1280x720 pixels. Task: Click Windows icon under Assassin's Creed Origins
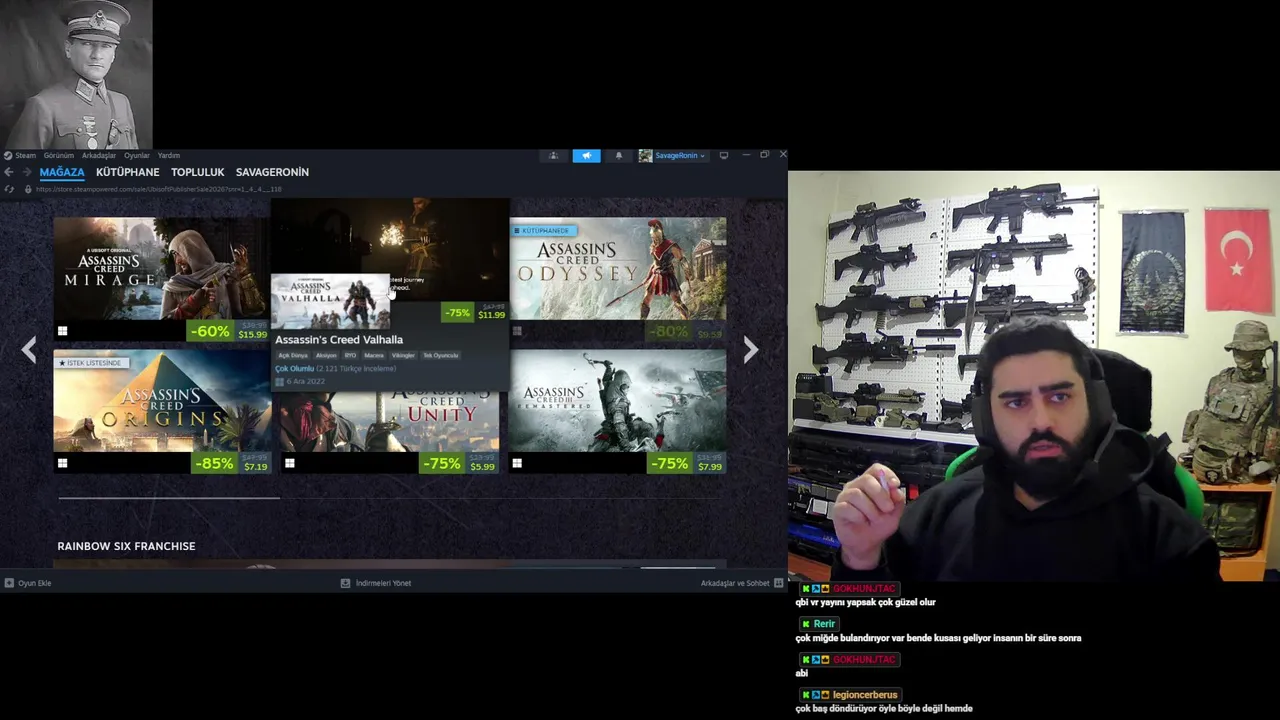pyautogui.click(x=62, y=463)
